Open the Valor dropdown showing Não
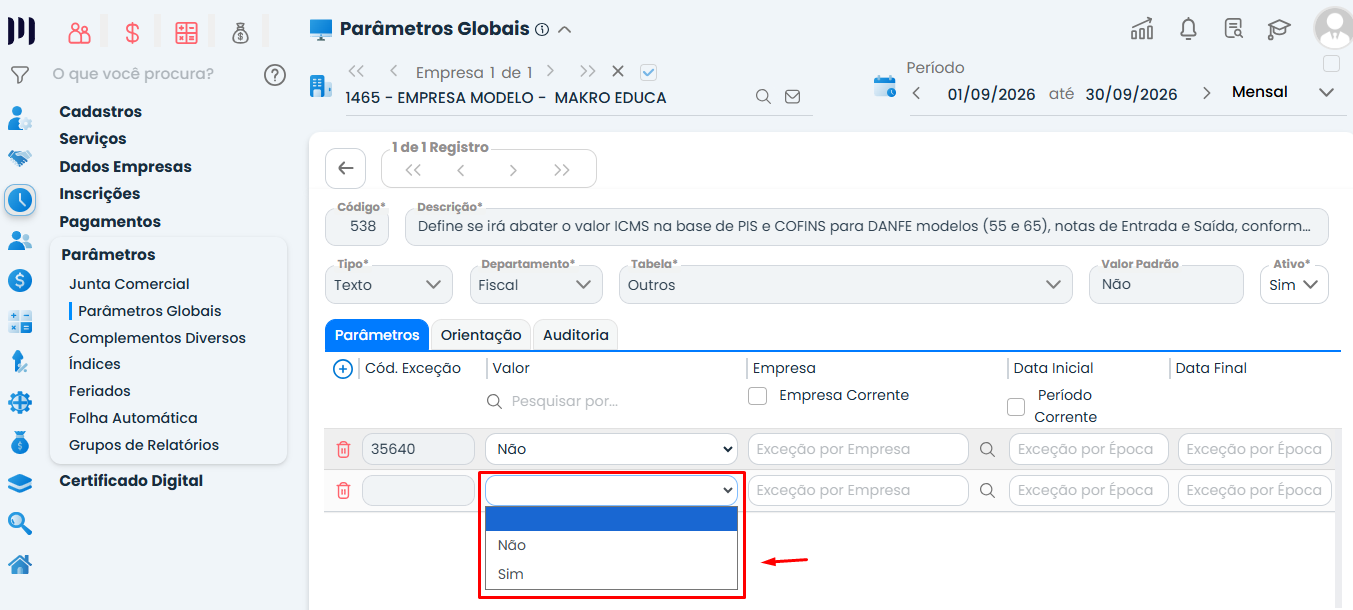 pos(611,449)
